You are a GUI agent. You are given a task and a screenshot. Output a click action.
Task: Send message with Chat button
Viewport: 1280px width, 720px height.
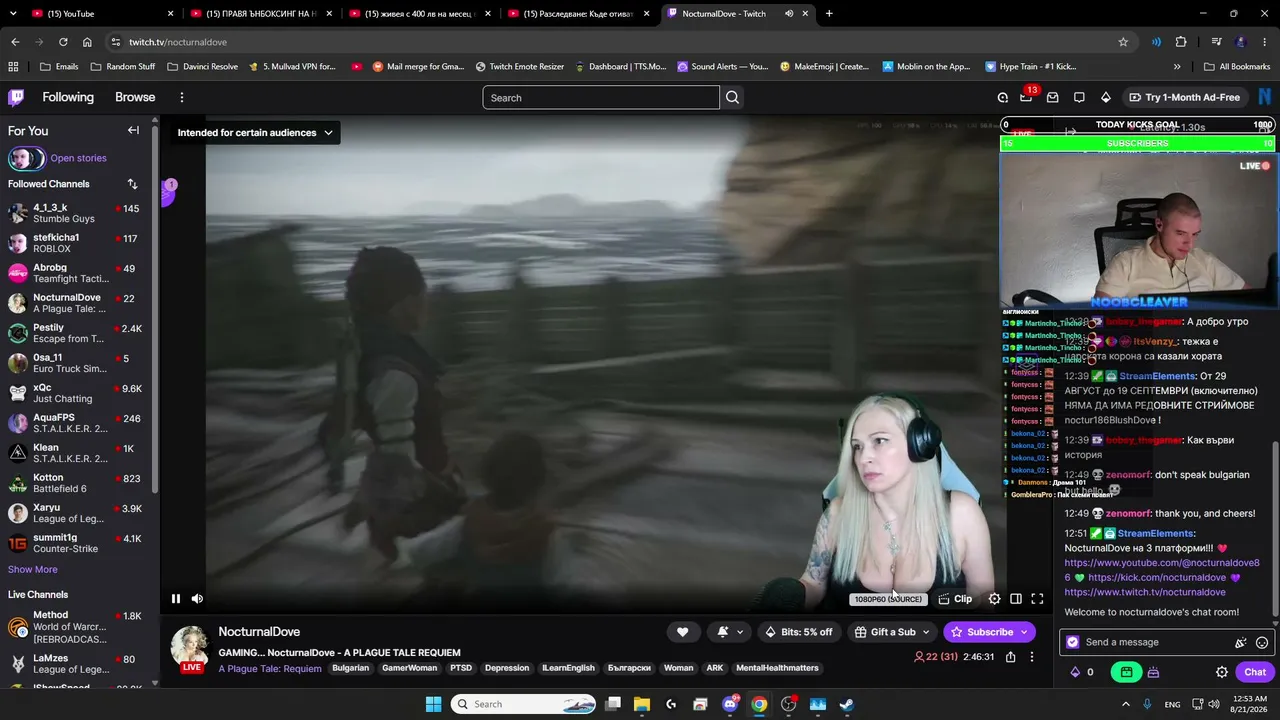click(x=1255, y=672)
